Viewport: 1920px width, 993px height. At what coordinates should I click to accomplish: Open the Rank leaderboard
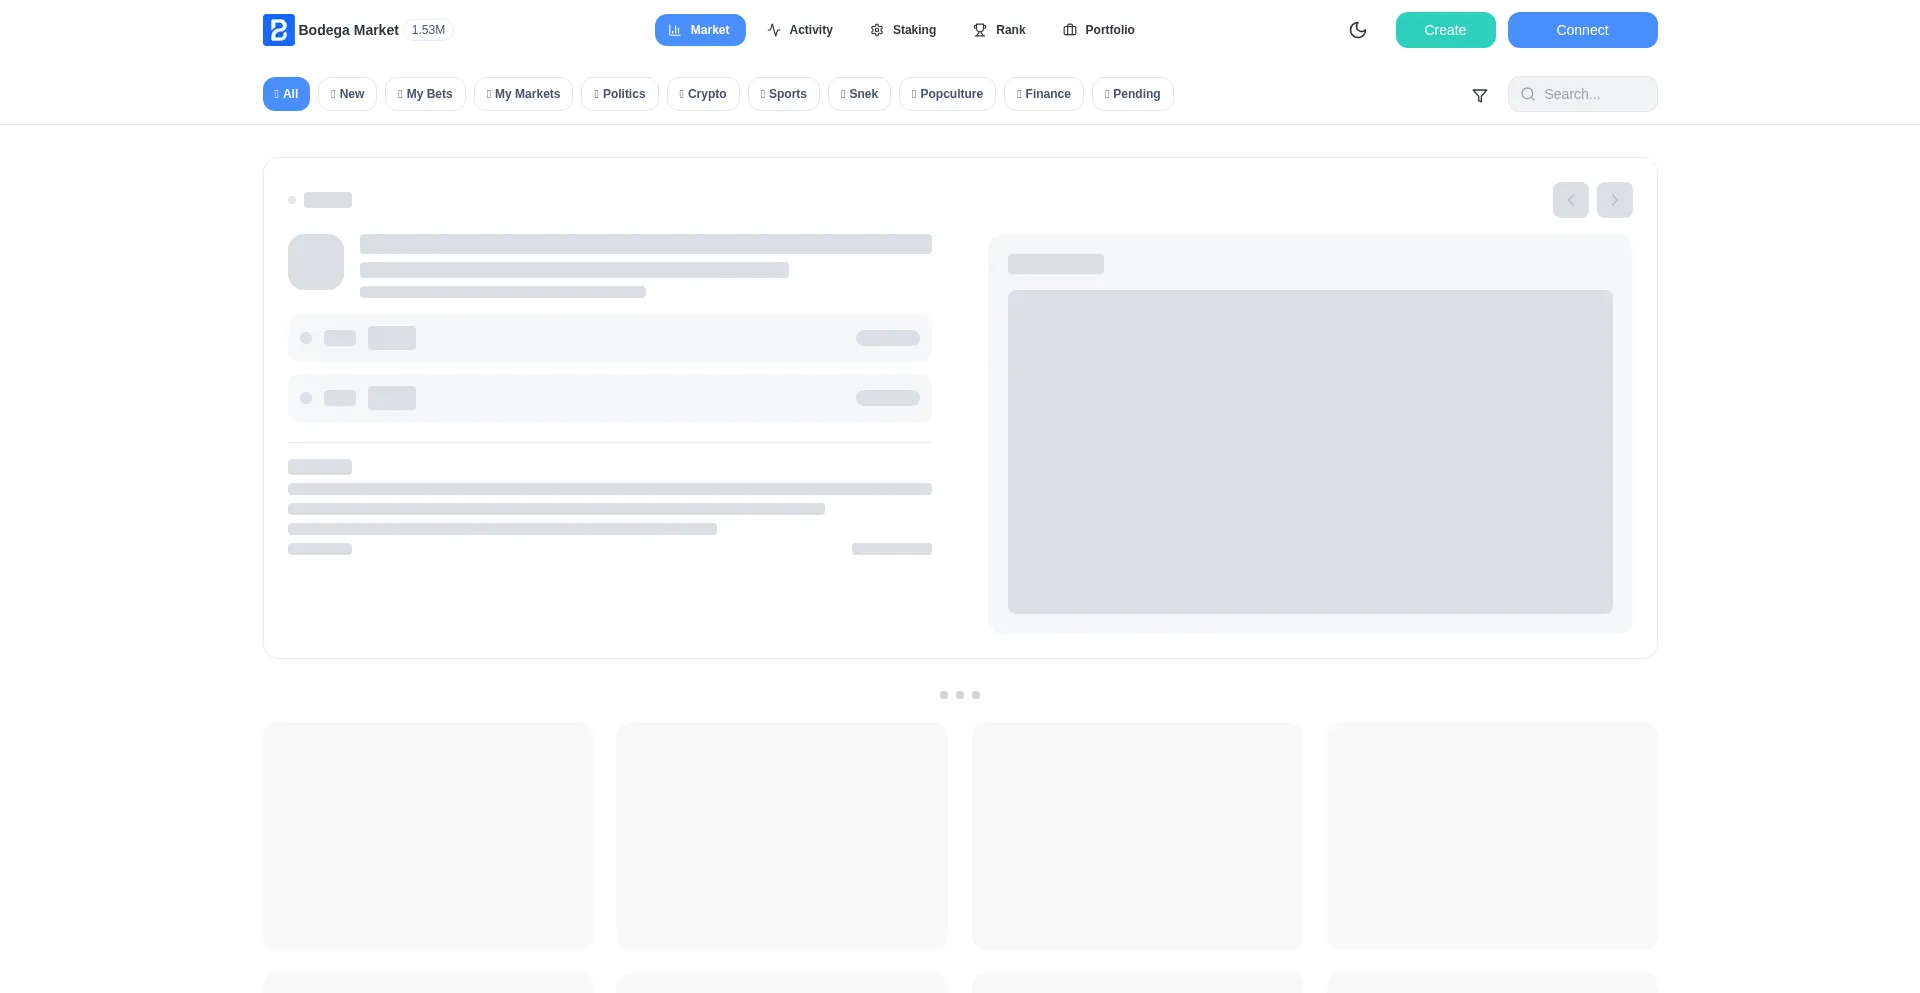(x=999, y=30)
